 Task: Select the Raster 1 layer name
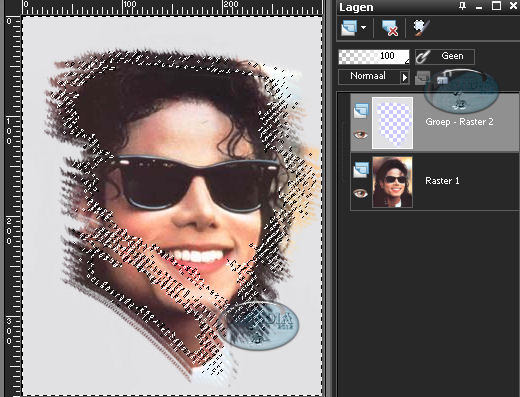(x=442, y=181)
